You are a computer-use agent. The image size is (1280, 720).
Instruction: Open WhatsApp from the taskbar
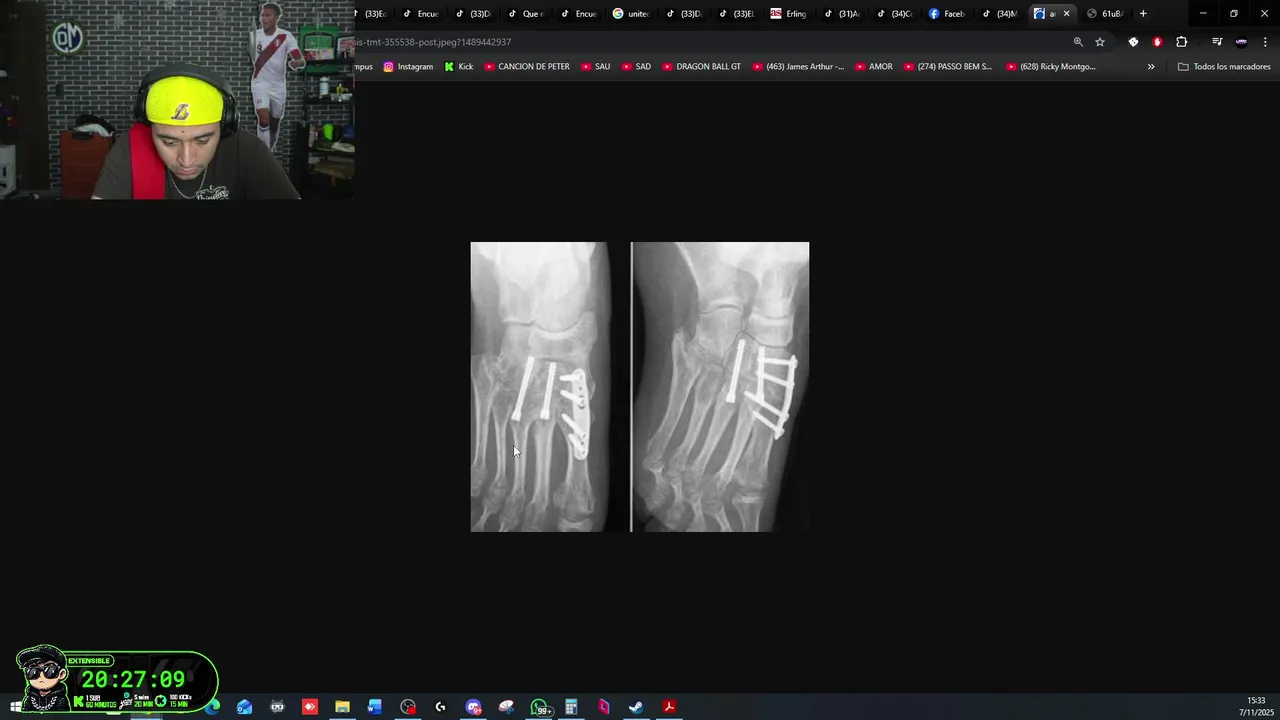coord(540,707)
